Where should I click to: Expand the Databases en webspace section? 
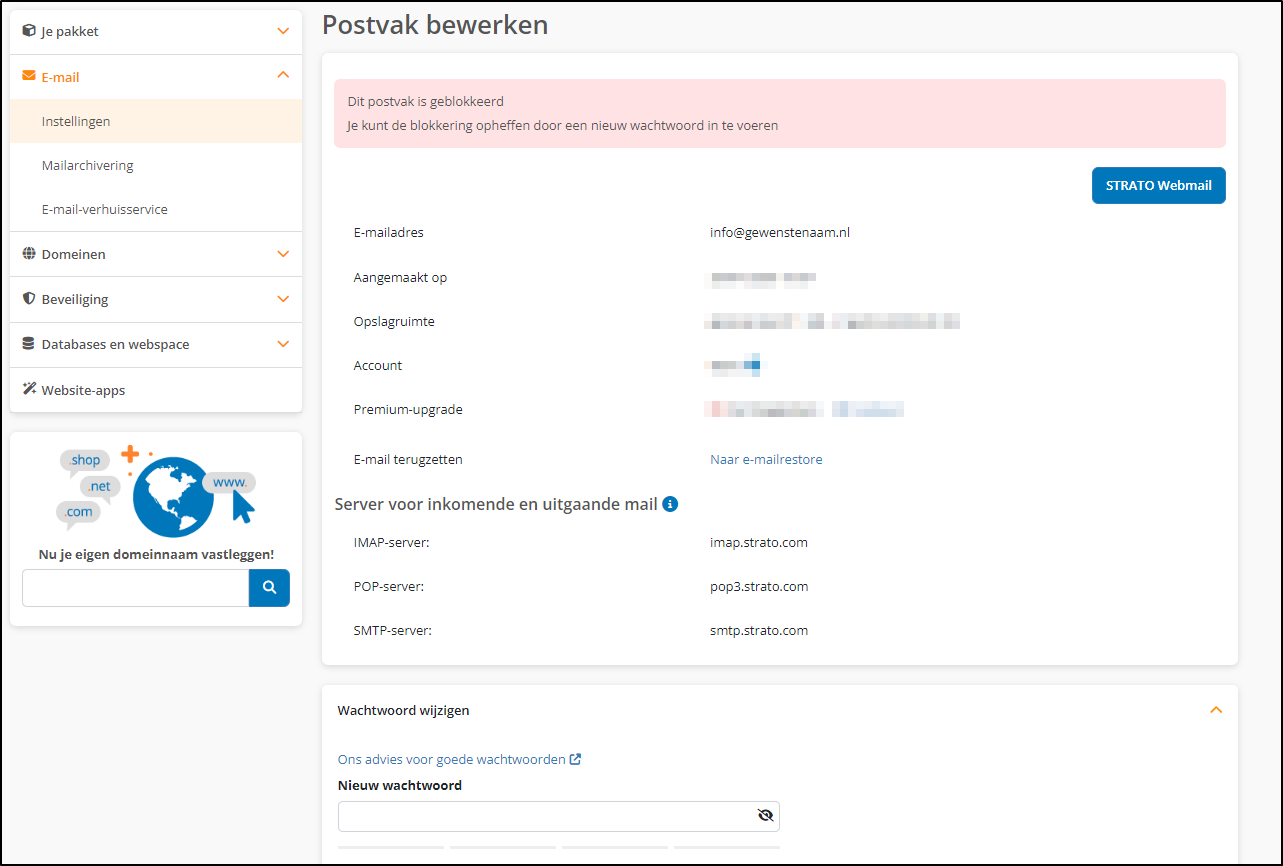tap(283, 344)
